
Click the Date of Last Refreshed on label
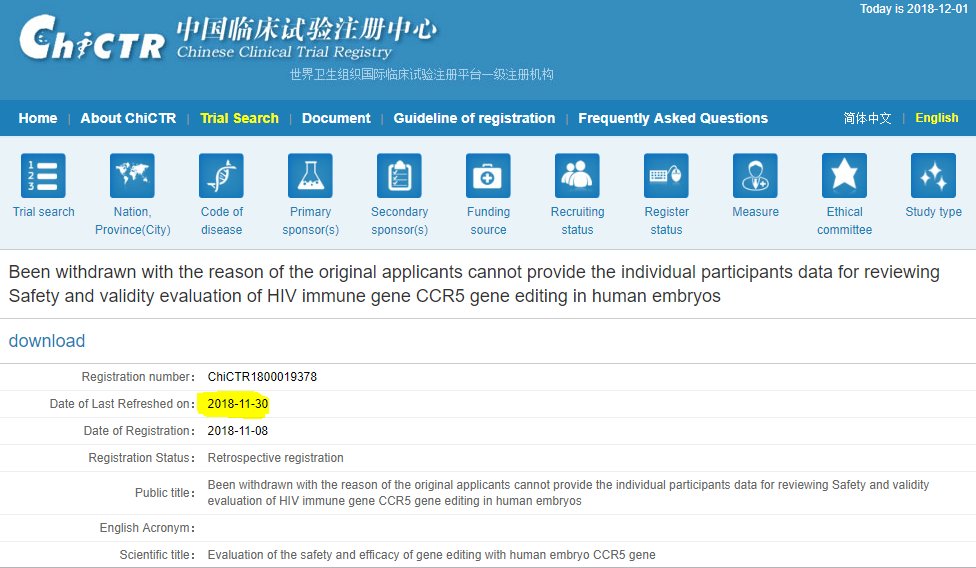[122, 404]
